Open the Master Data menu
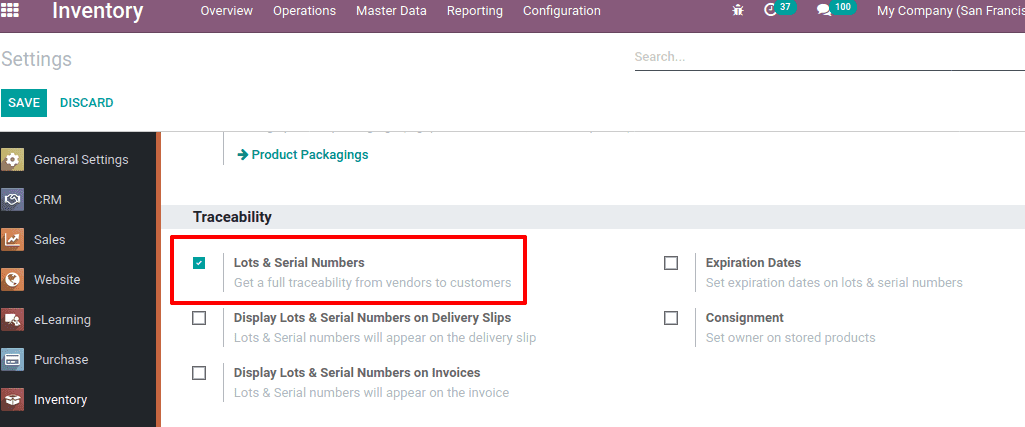 392,11
